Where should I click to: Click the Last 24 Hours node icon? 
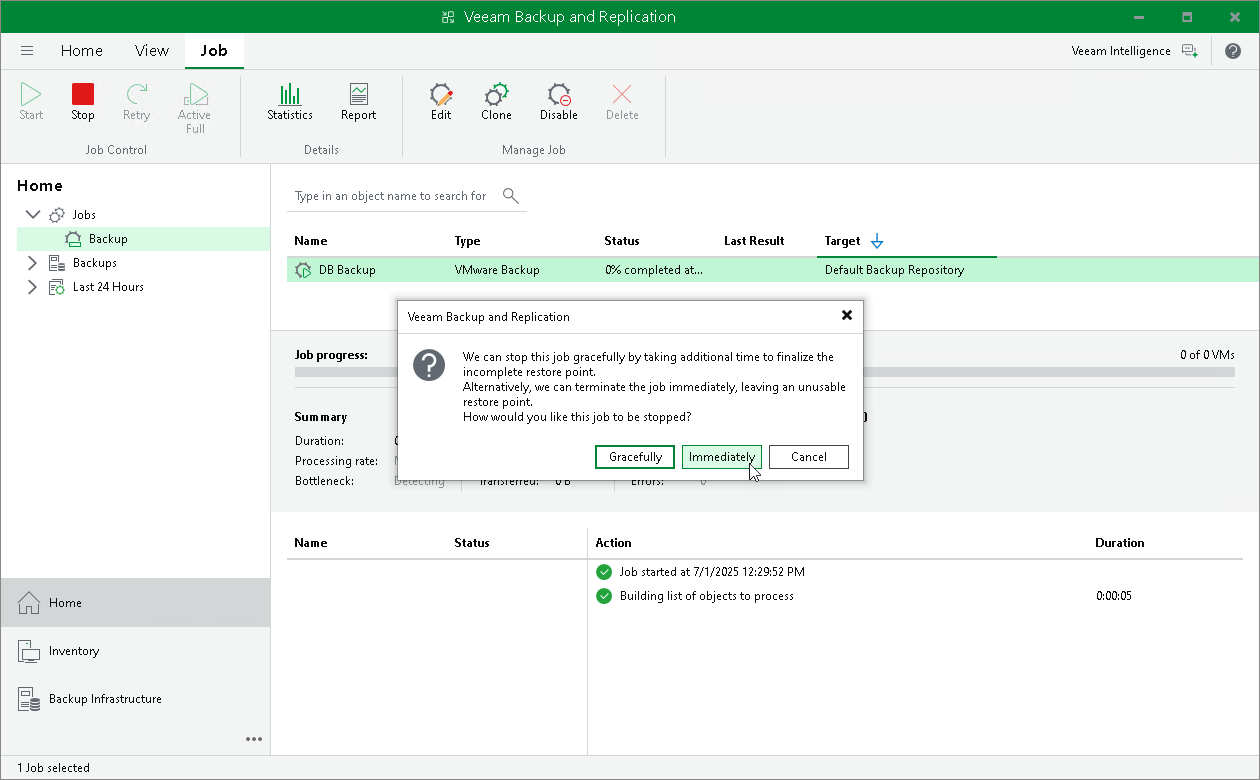coord(57,287)
